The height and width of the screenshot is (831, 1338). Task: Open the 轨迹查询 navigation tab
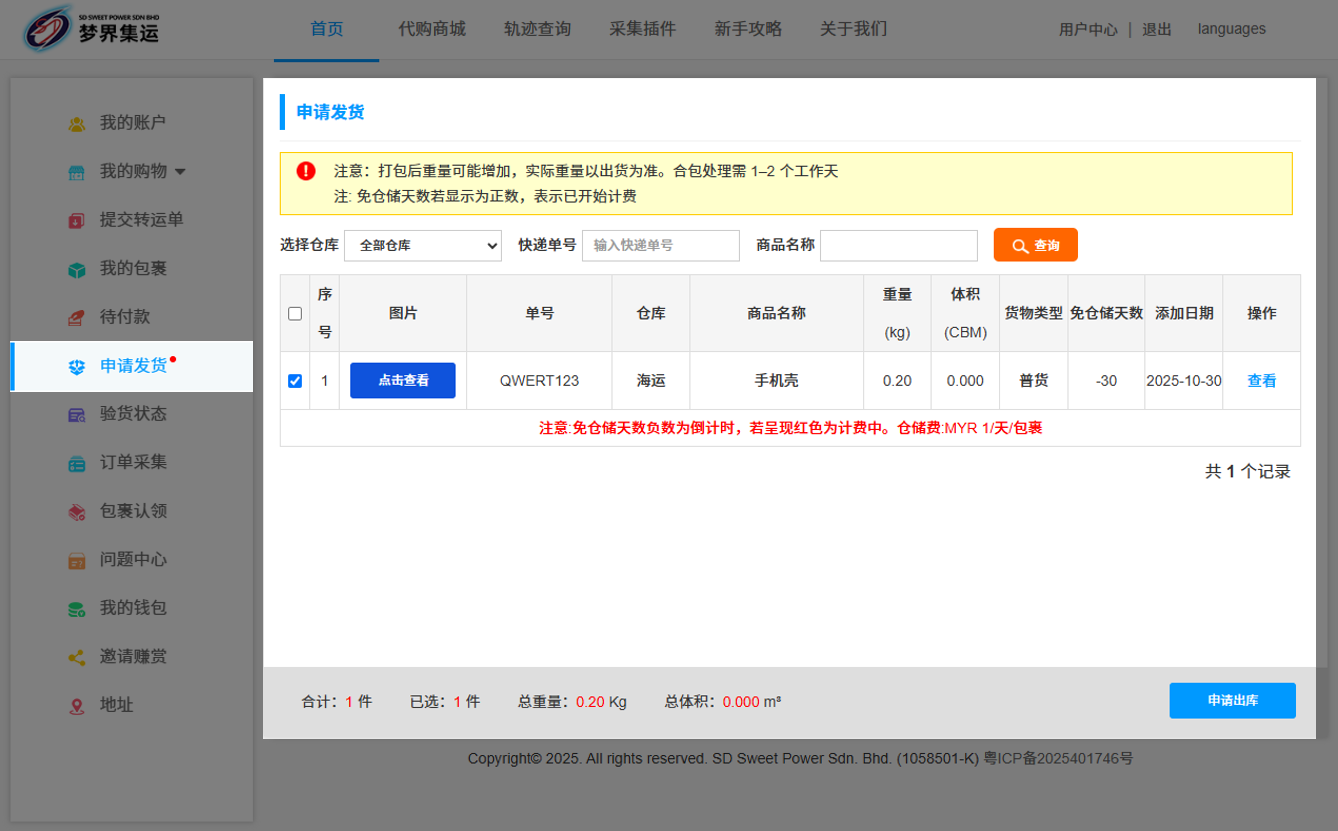point(537,29)
